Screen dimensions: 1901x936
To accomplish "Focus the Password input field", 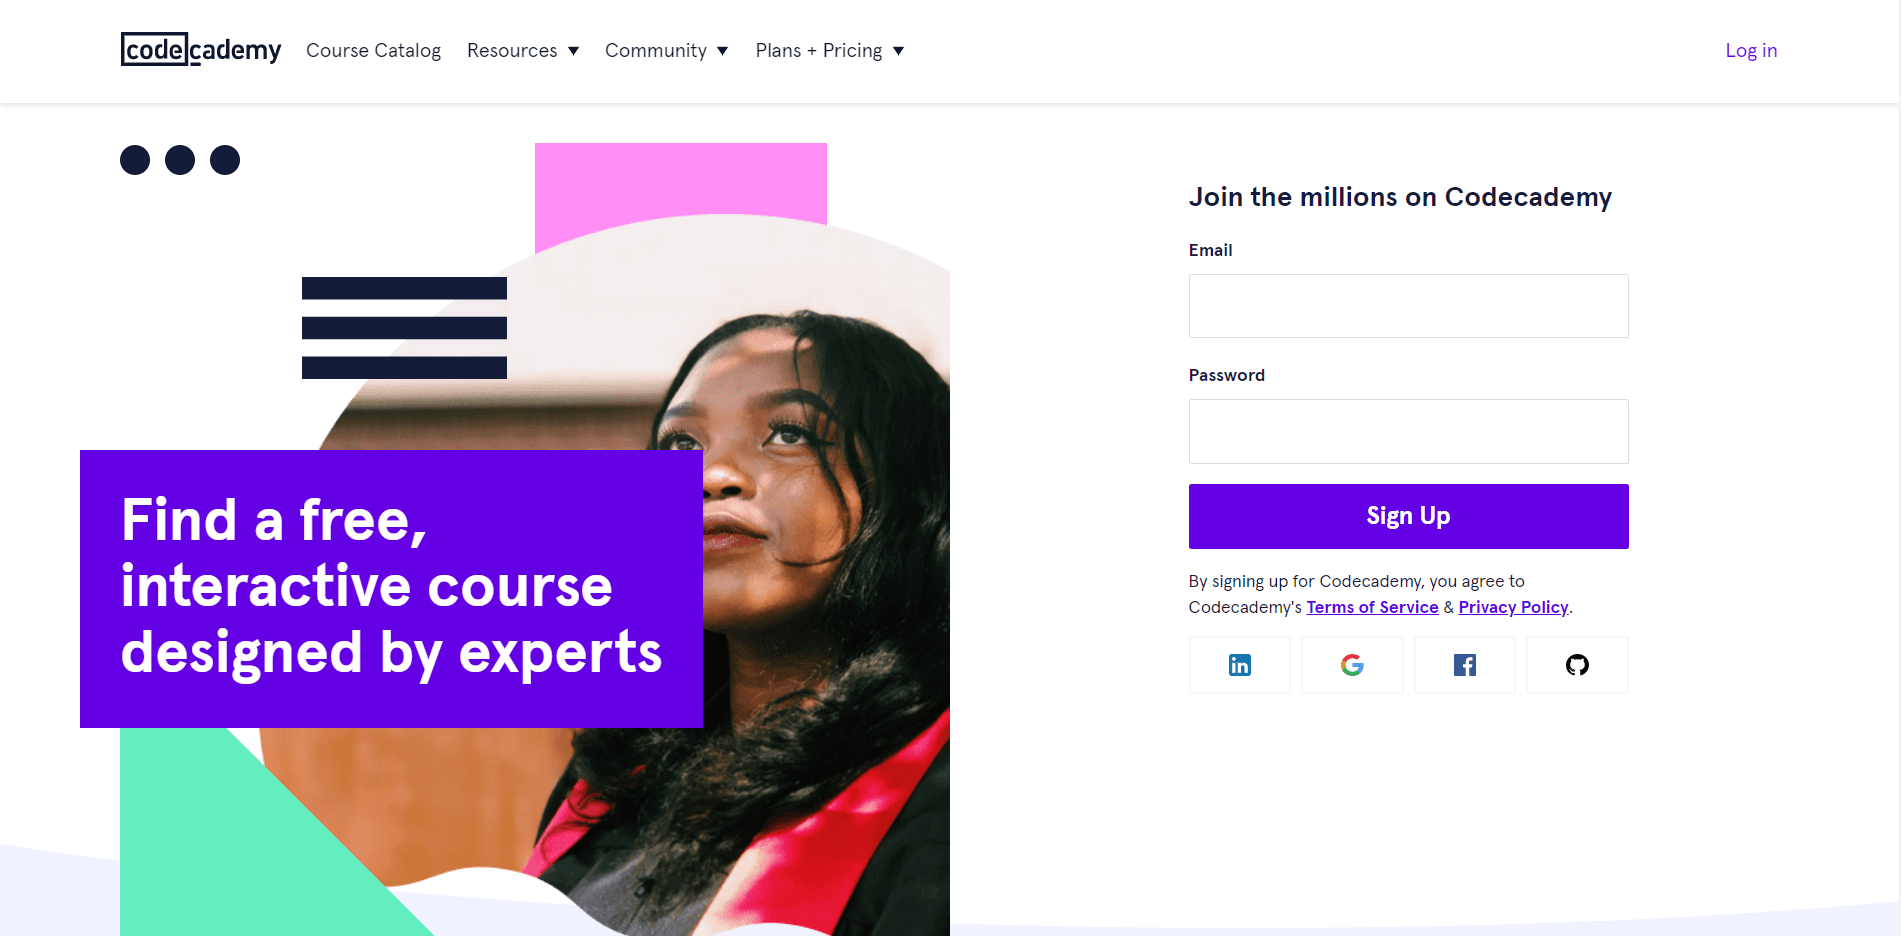I will pyautogui.click(x=1408, y=431).
